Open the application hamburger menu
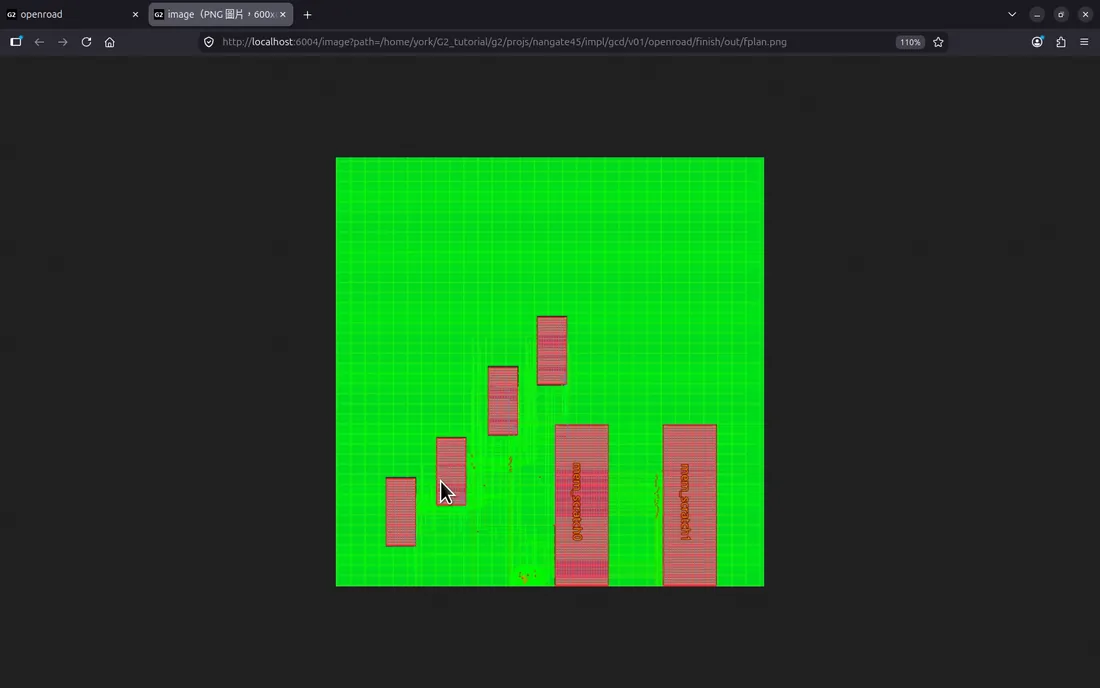Viewport: 1100px width, 688px height. [x=1084, y=42]
